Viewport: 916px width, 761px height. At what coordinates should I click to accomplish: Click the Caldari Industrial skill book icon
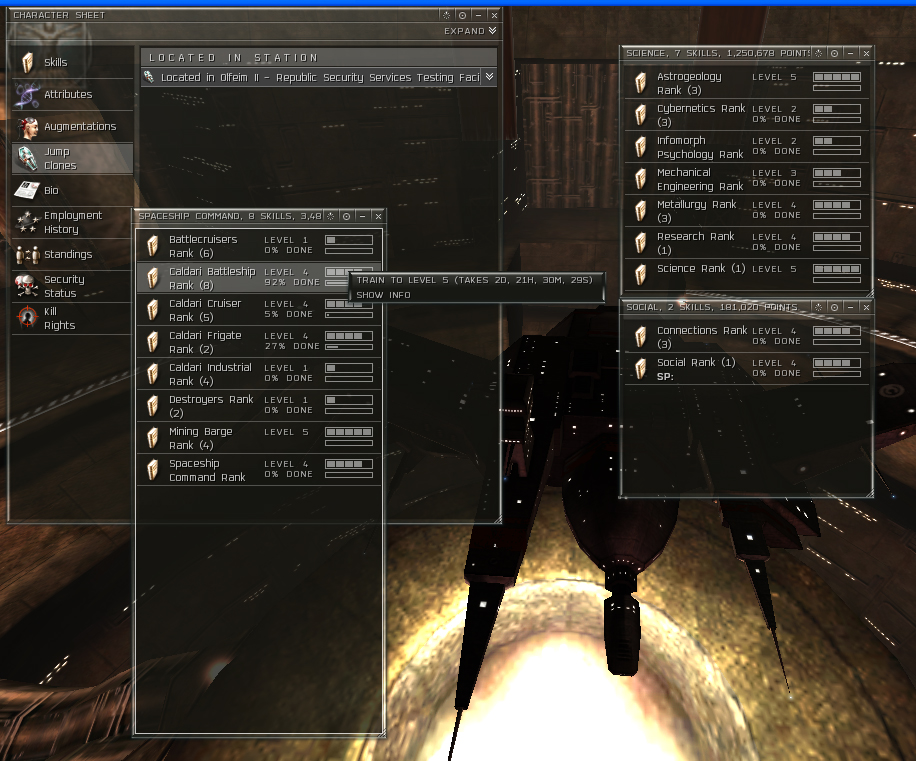(x=153, y=374)
